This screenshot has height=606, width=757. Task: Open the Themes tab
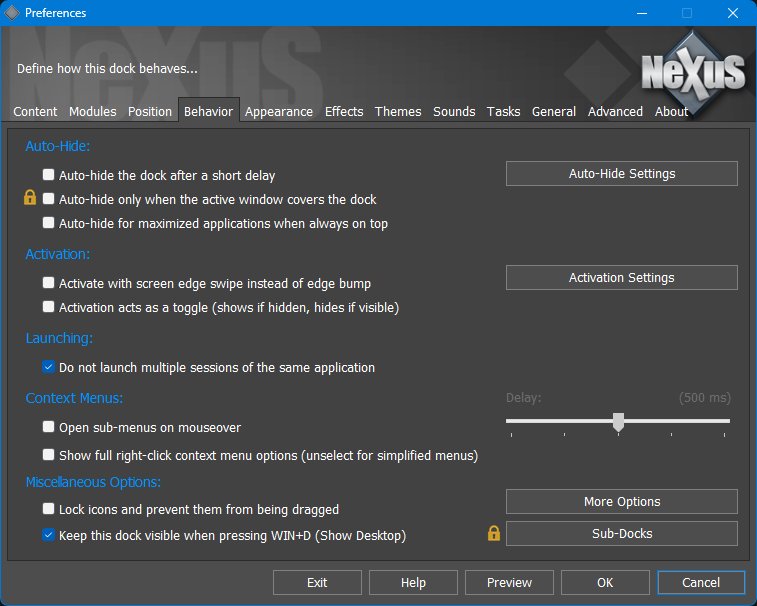click(x=398, y=112)
